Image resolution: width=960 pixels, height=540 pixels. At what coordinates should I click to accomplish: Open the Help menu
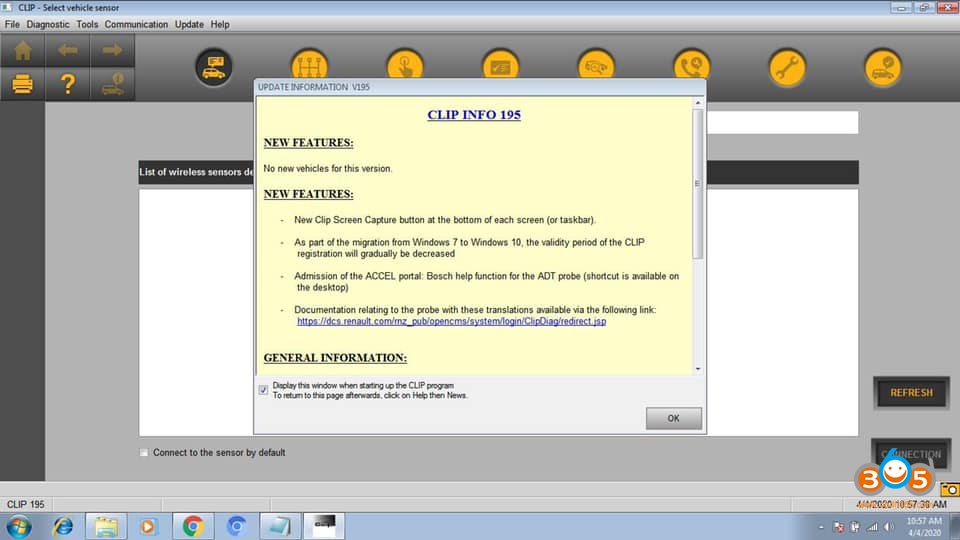coord(220,24)
